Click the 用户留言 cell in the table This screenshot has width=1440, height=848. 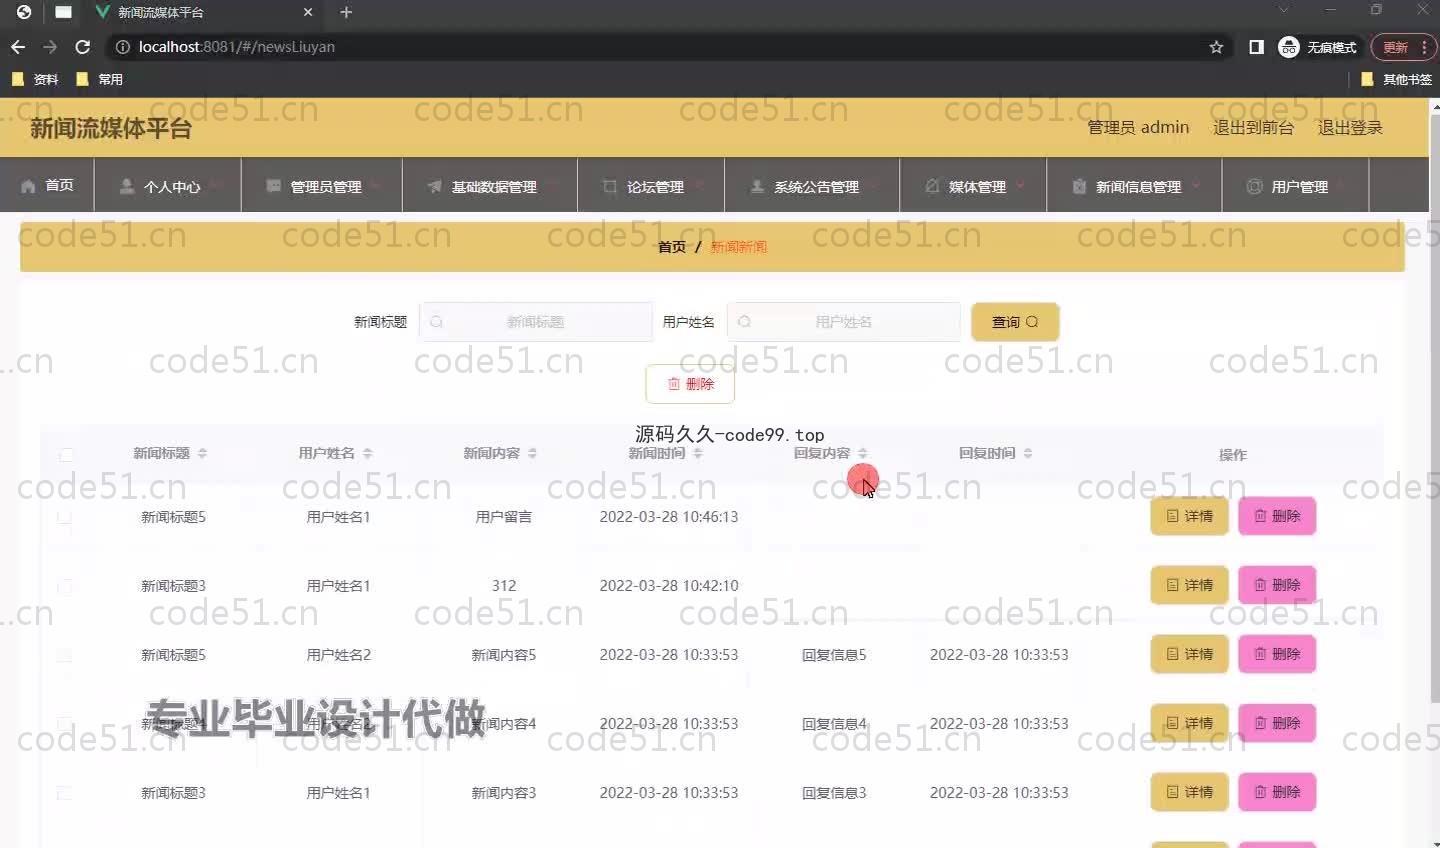pyautogui.click(x=504, y=517)
